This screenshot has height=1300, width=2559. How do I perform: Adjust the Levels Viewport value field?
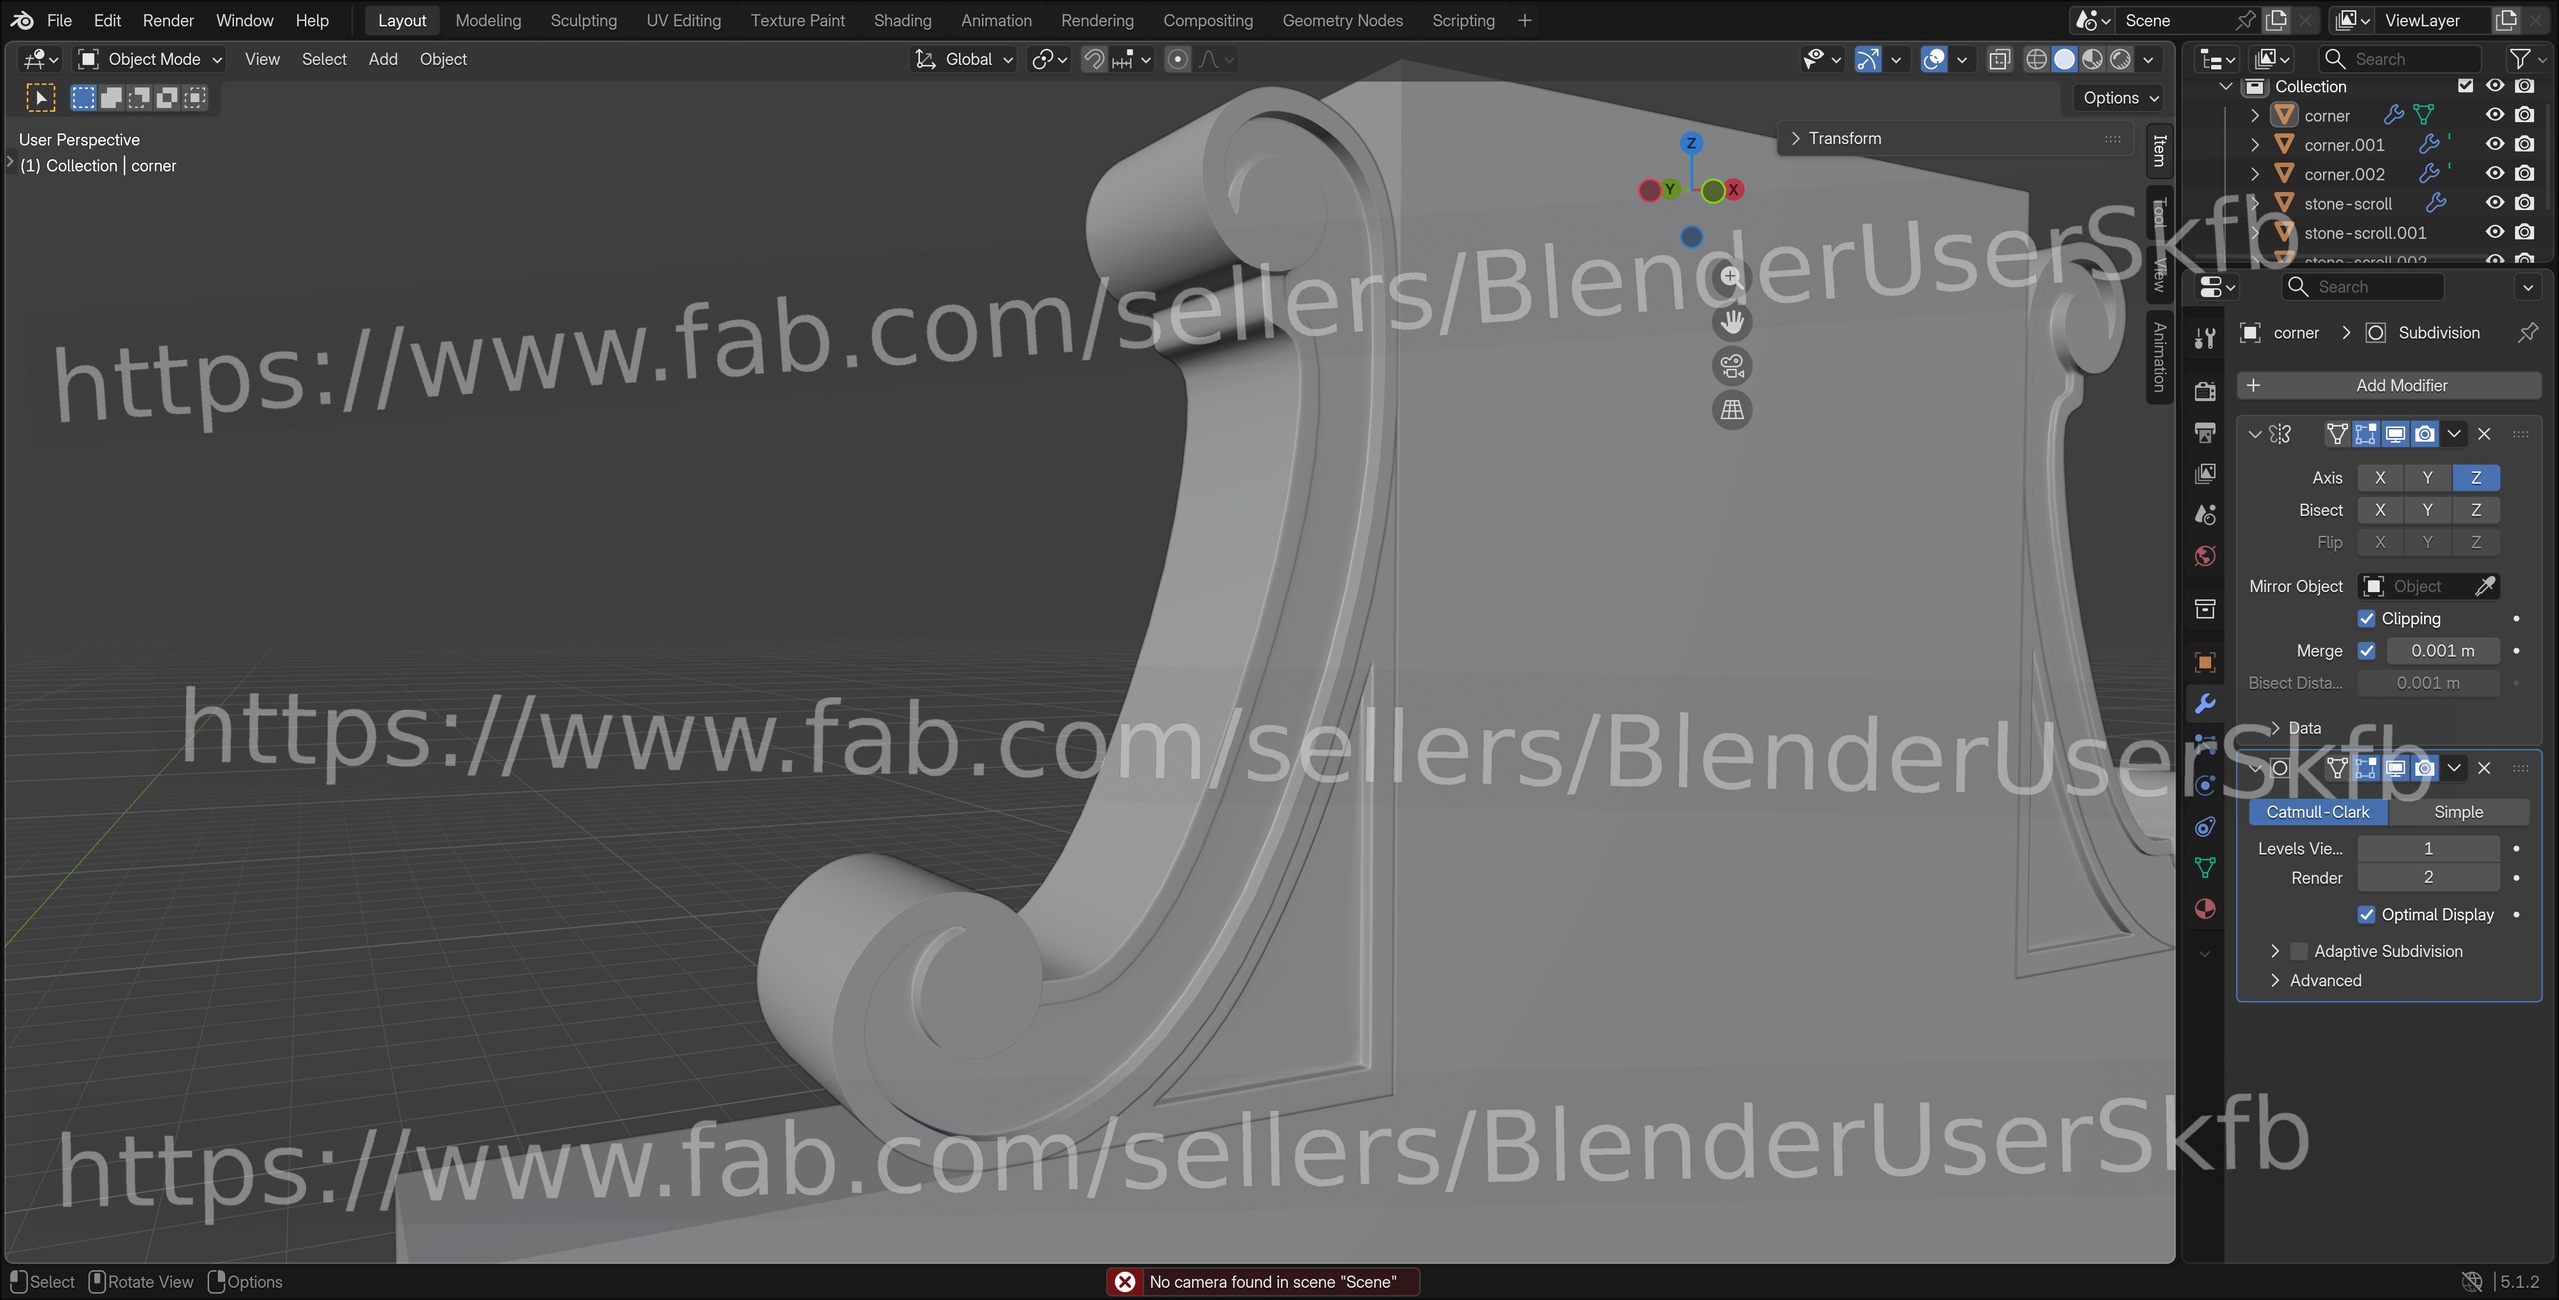click(x=2428, y=848)
